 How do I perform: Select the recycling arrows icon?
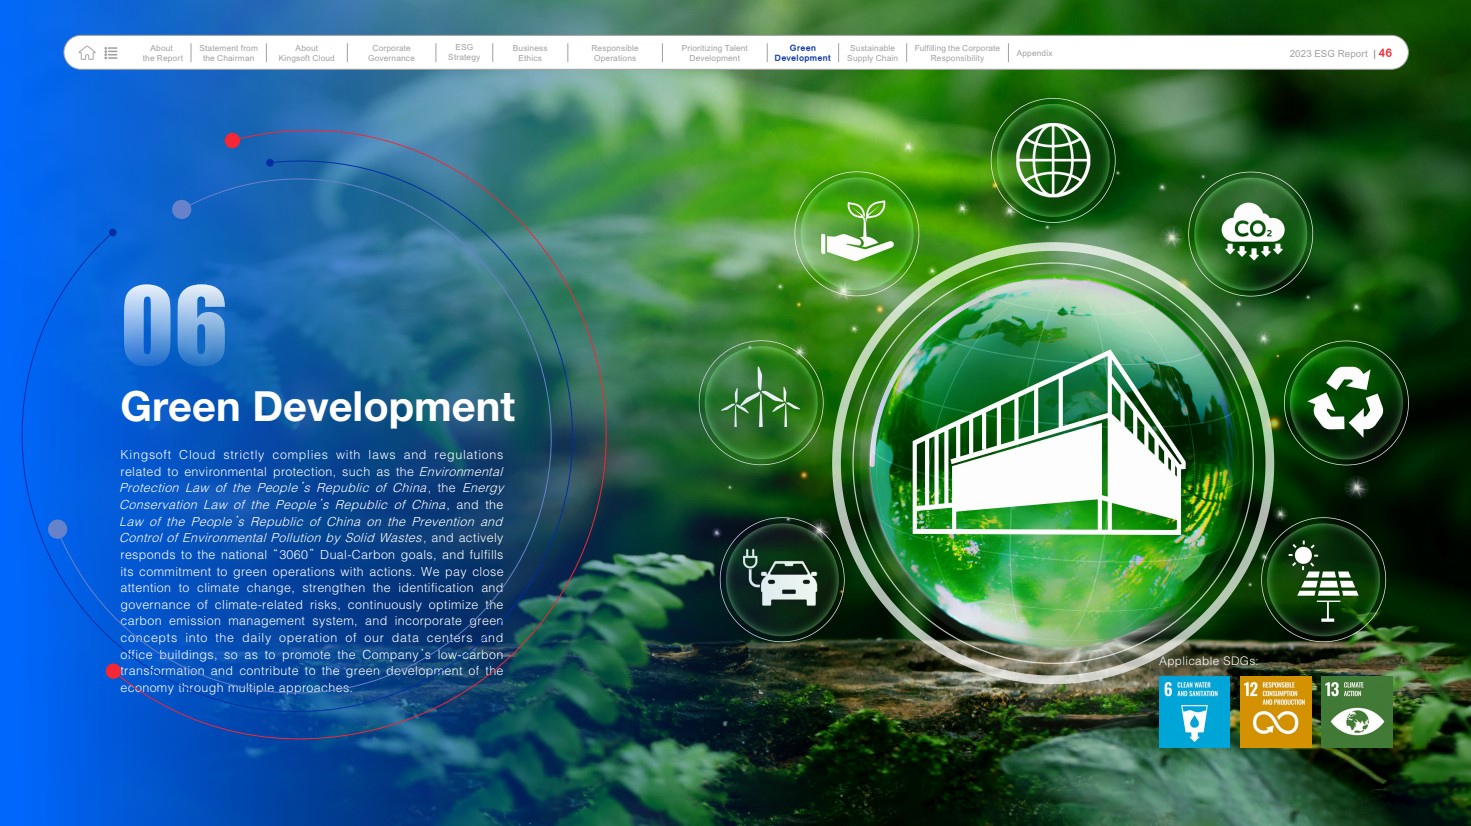1345,402
